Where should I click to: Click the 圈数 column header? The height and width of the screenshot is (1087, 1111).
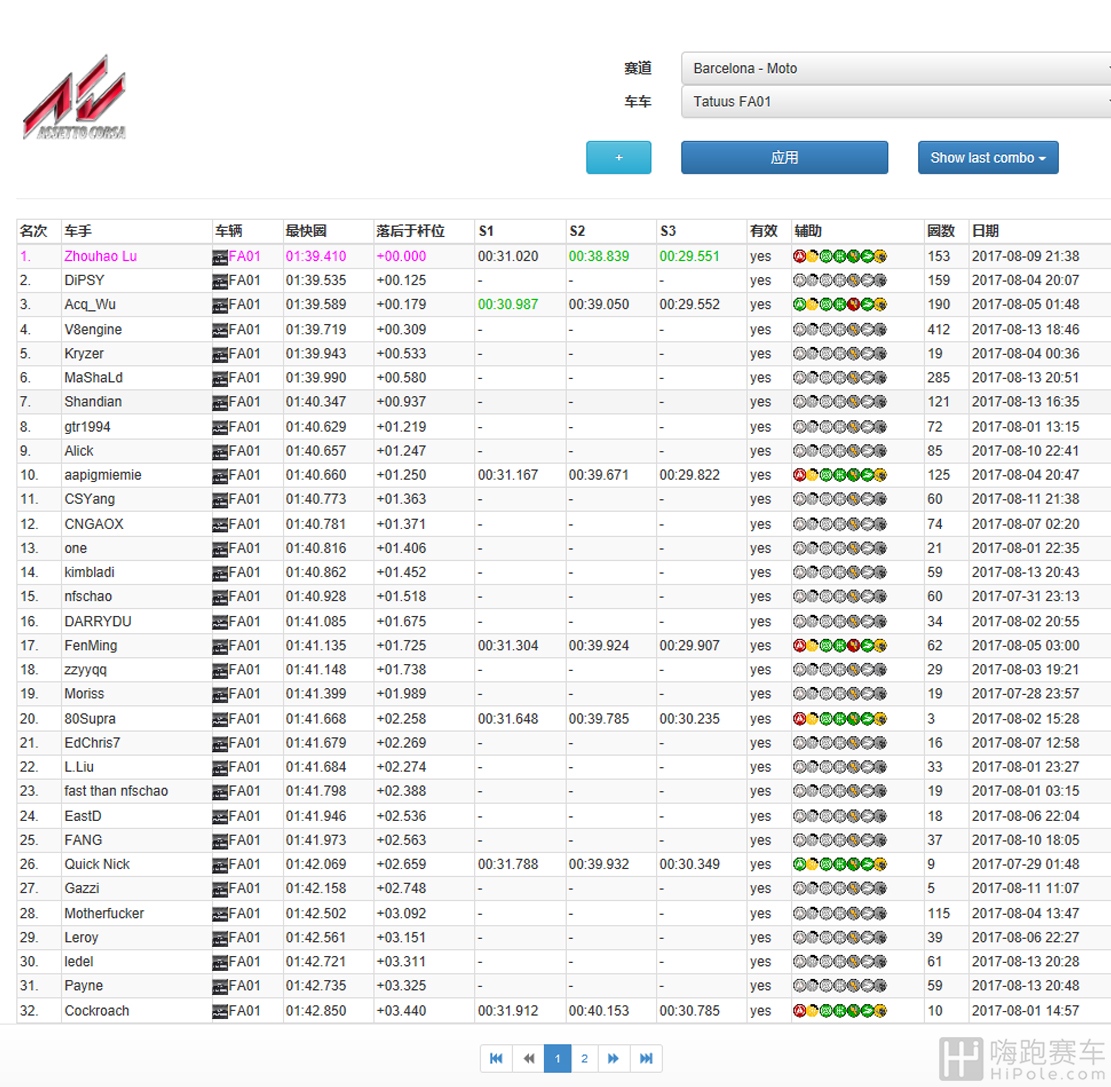coord(941,231)
